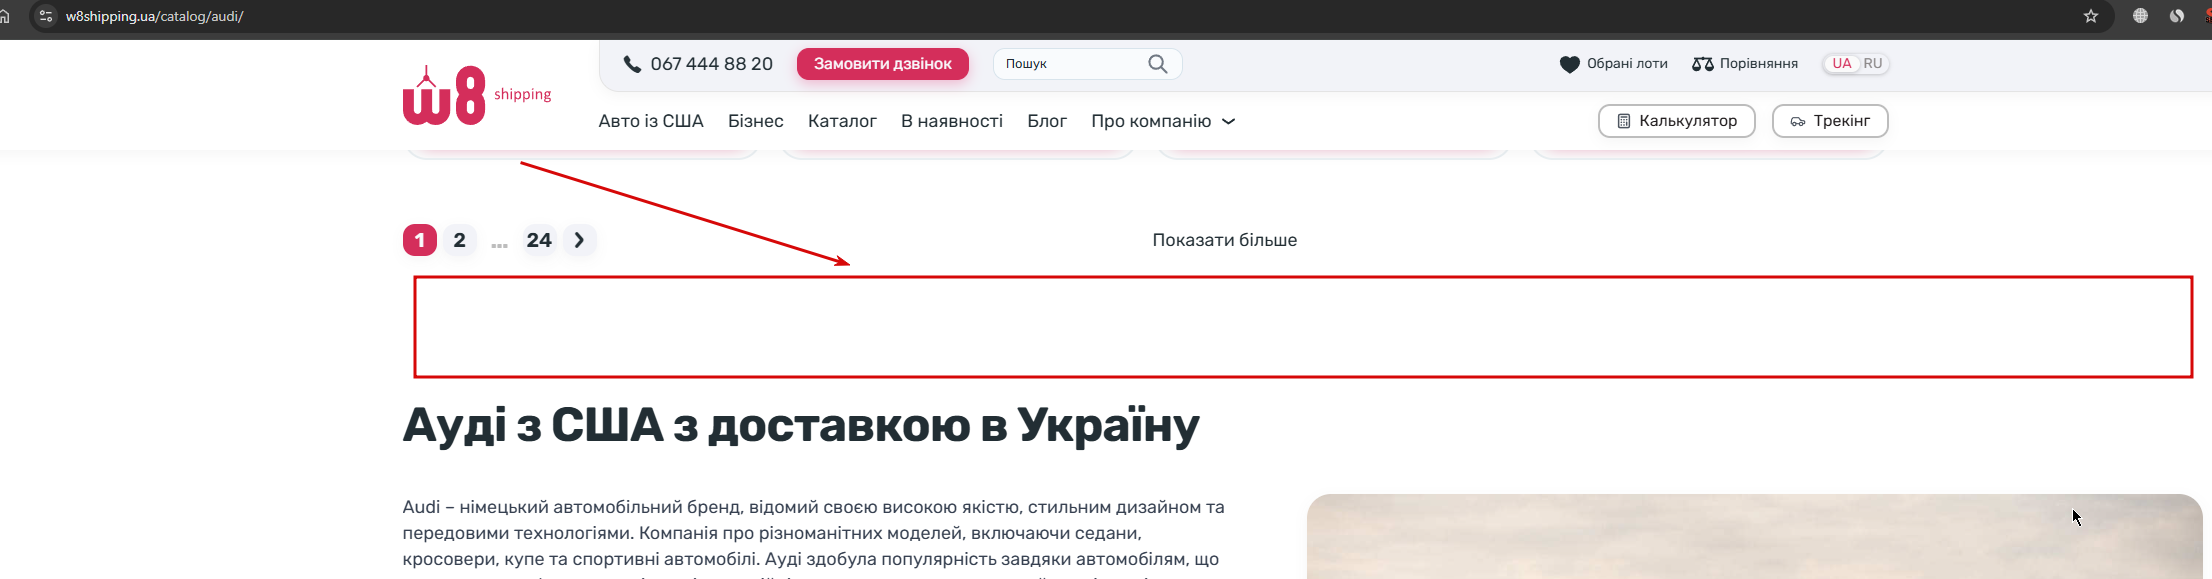Bookmark page with the star icon
Viewport: 2212px width, 579px height.
pyautogui.click(x=2090, y=16)
